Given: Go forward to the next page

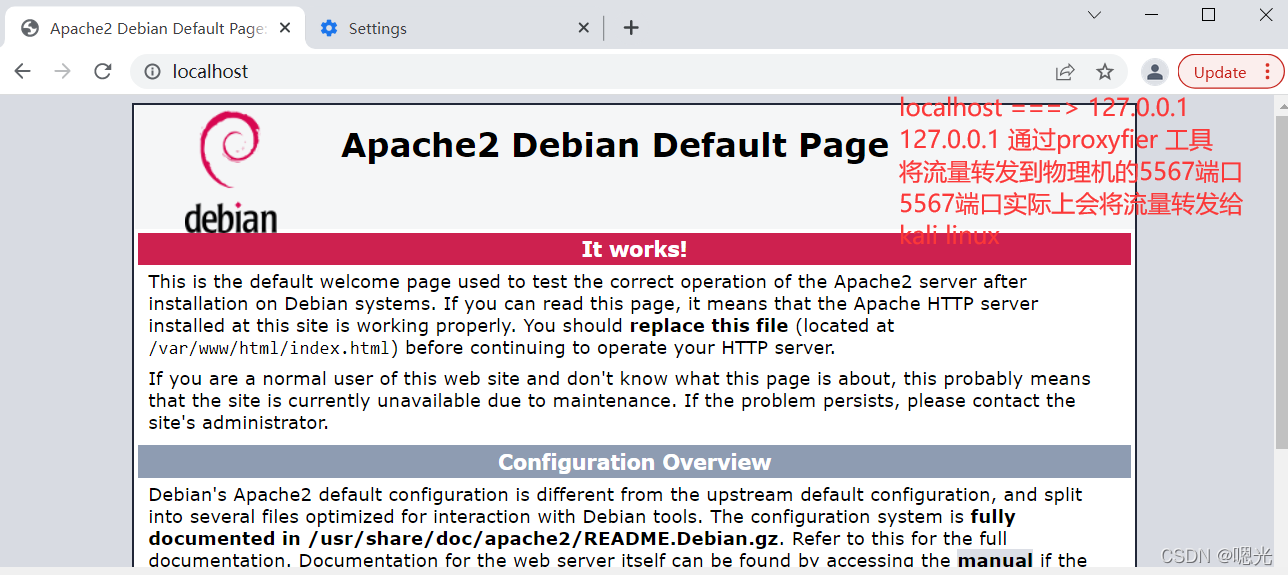Looking at the screenshot, I should (x=63, y=71).
